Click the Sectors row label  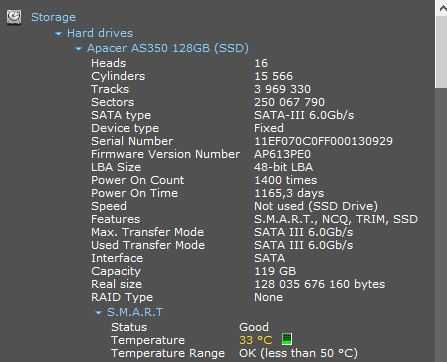point(112,102)
